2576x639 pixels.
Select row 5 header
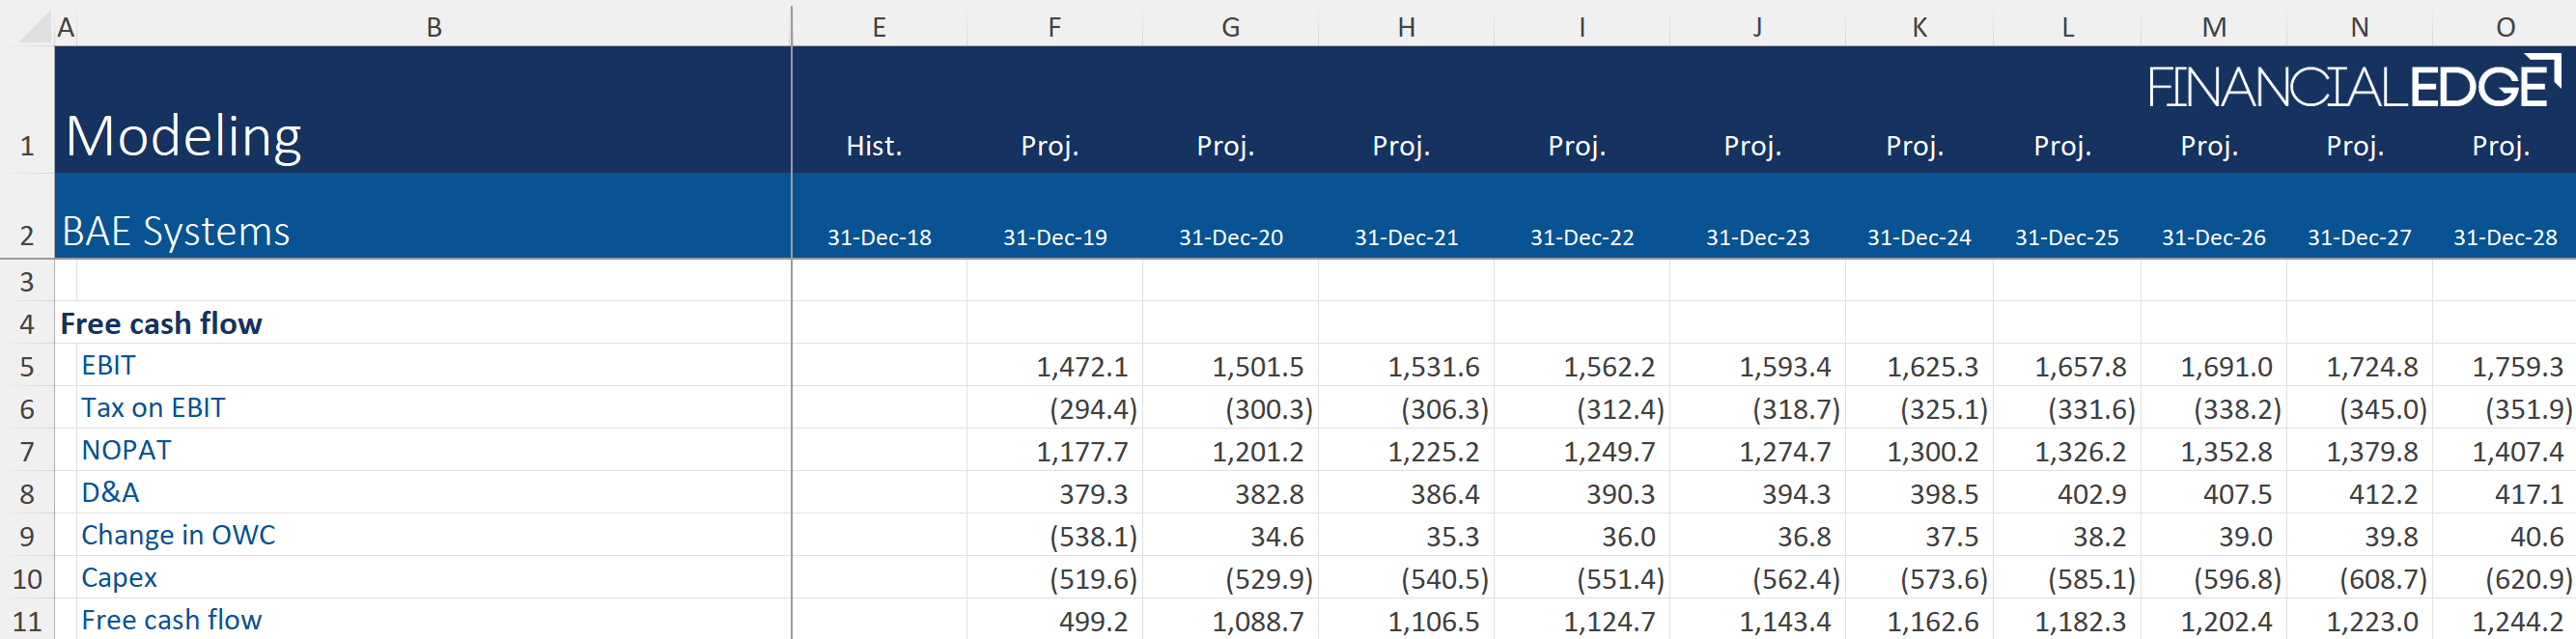click(27, 366)
